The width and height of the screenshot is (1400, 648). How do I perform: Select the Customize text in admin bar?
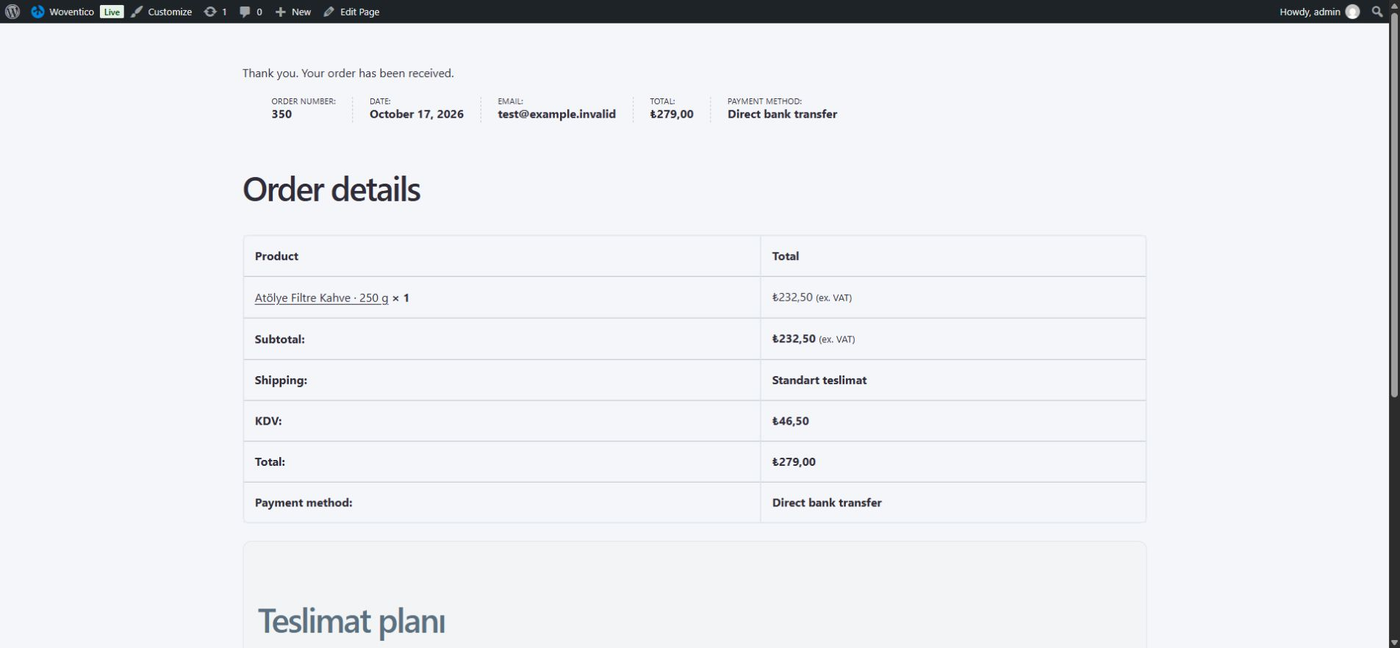170,12
